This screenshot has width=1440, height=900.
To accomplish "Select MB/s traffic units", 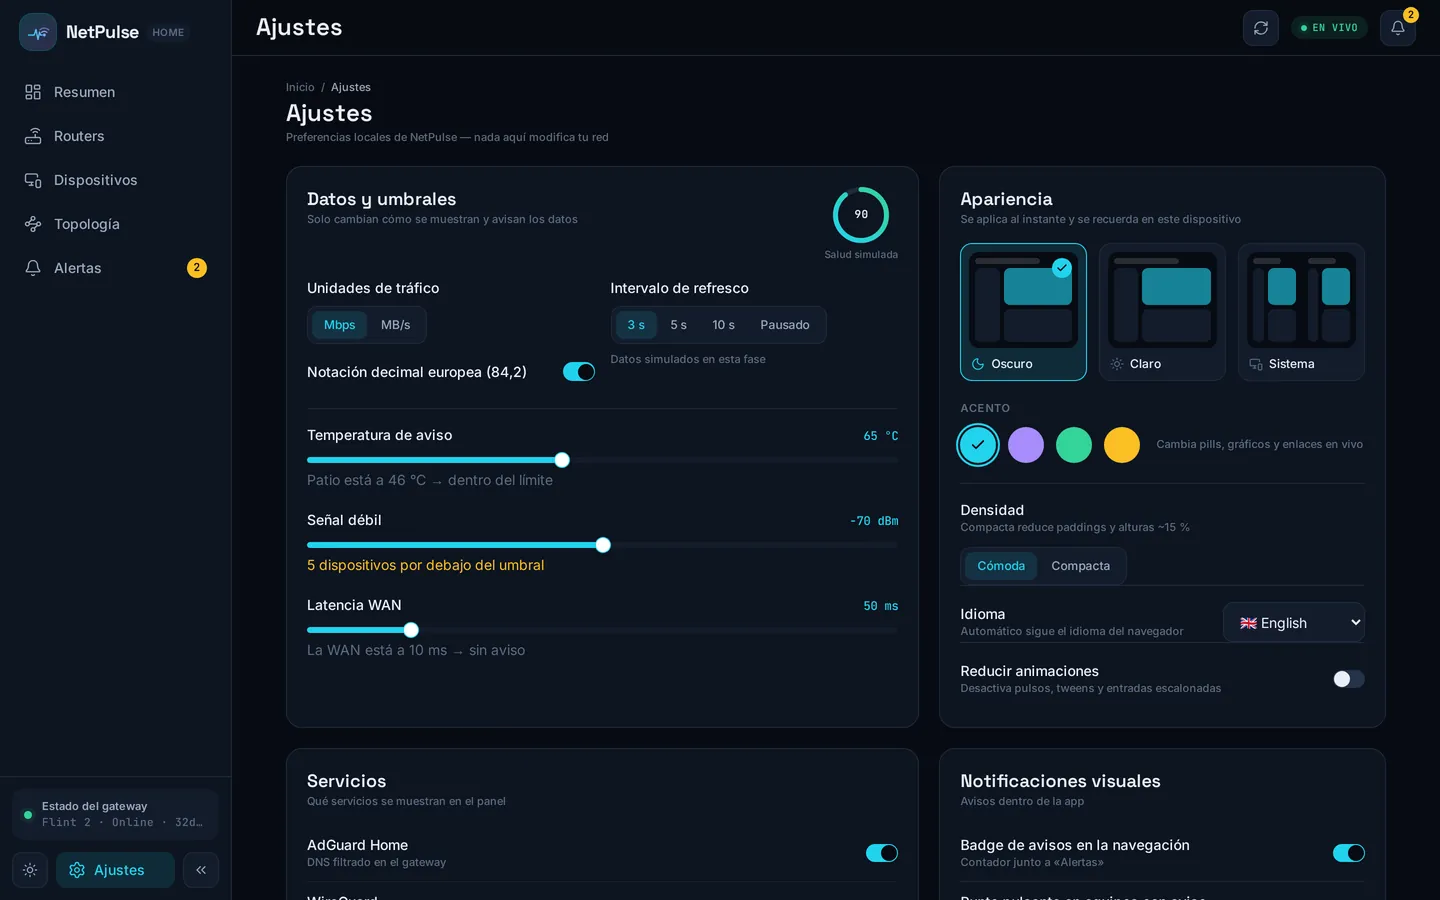I will point(395,325).
